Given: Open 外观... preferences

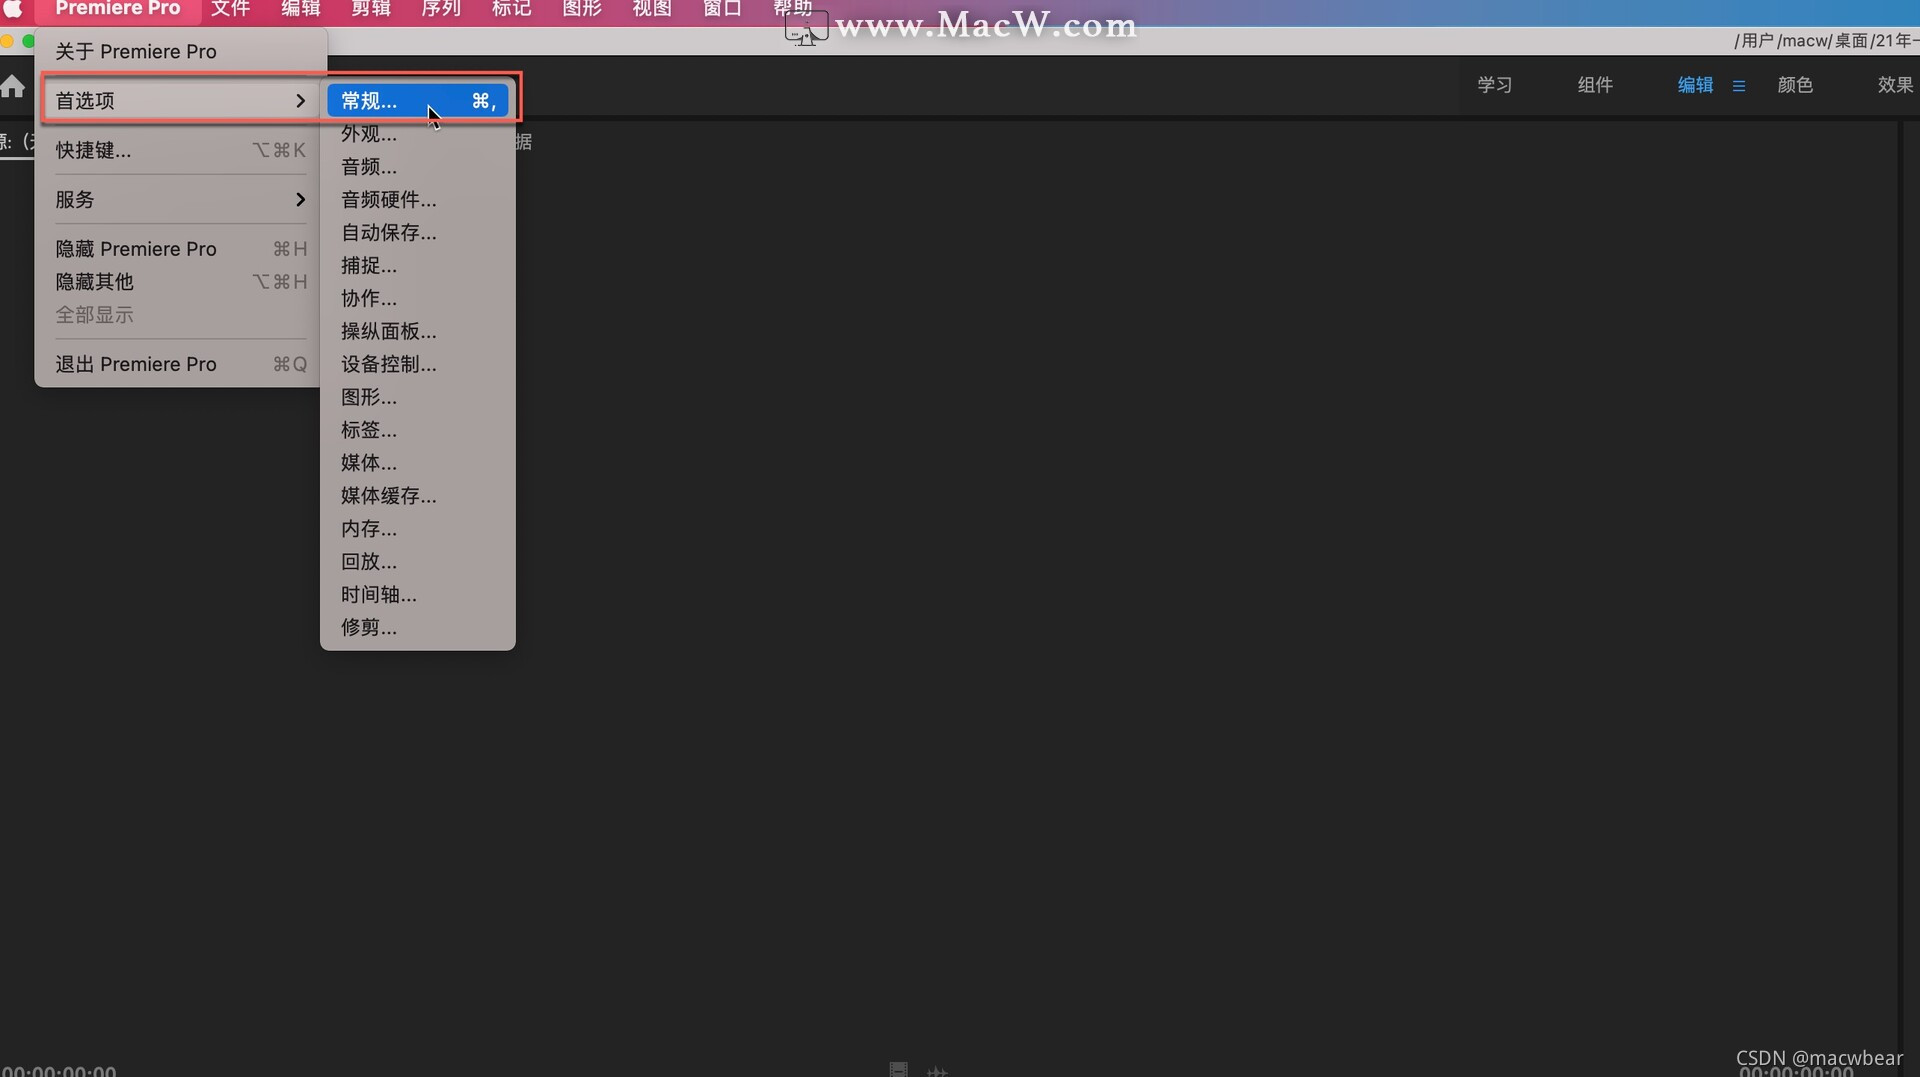Looking at the screenshot, I should click(418, 133).
